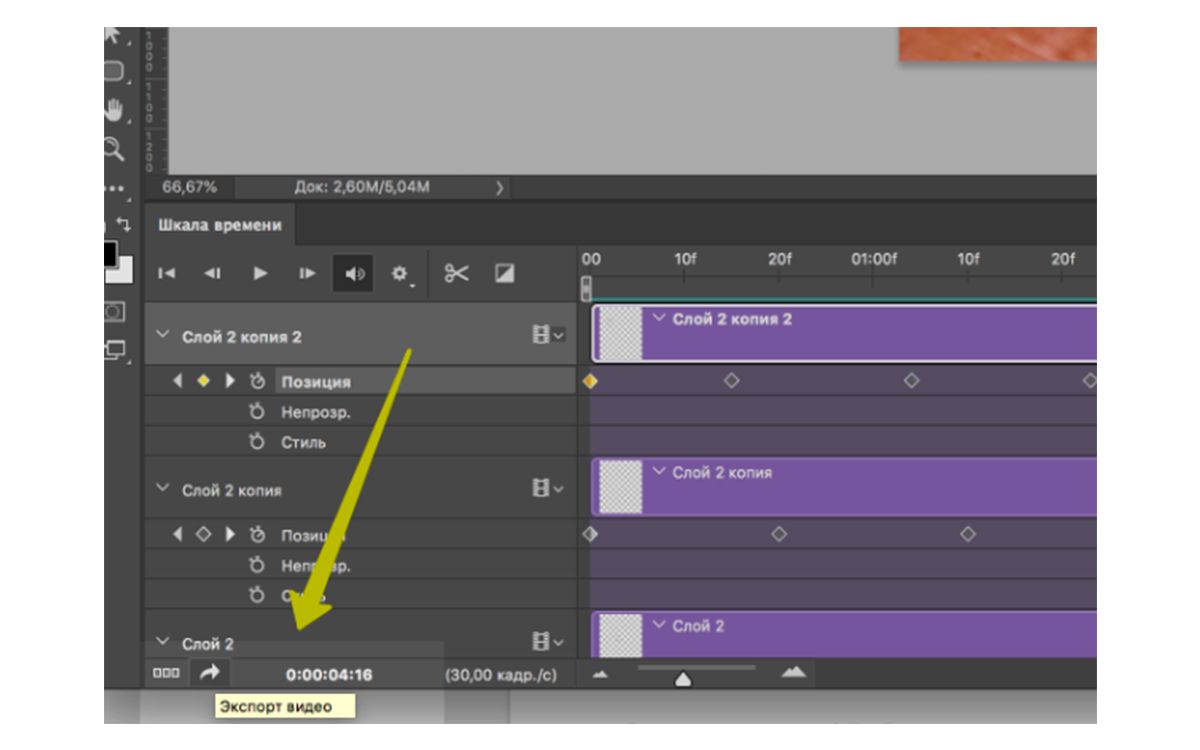1200x750 pixels.
Task: Click the playhead at 00
Action: pos(587,288)
